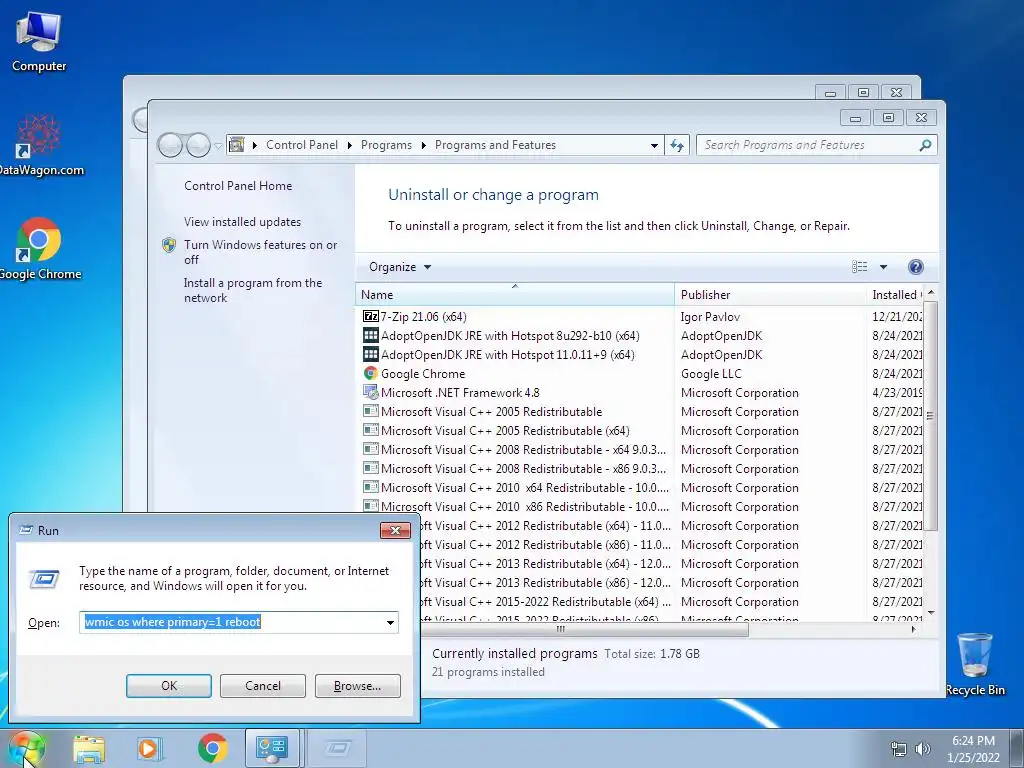Open Turn Windows features on or off
The image size is (1024, 768).
point(261,252)
